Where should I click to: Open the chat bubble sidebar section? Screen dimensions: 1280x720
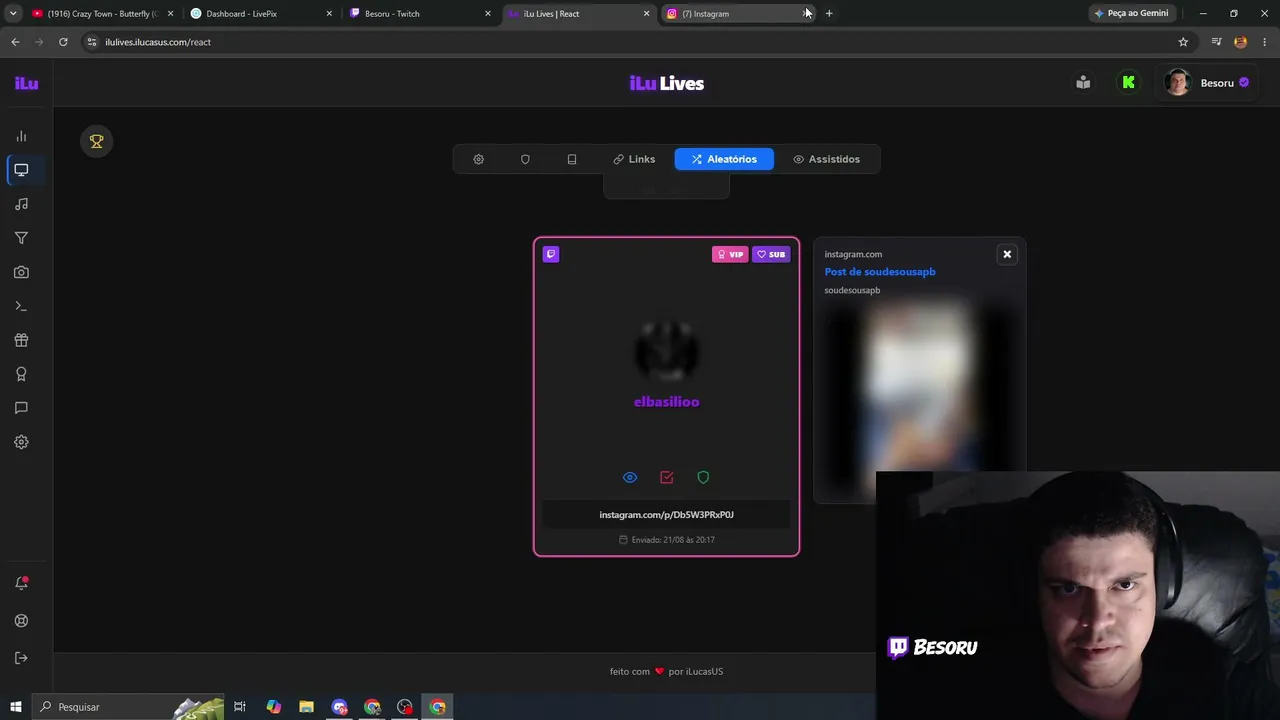pos(21,408)
